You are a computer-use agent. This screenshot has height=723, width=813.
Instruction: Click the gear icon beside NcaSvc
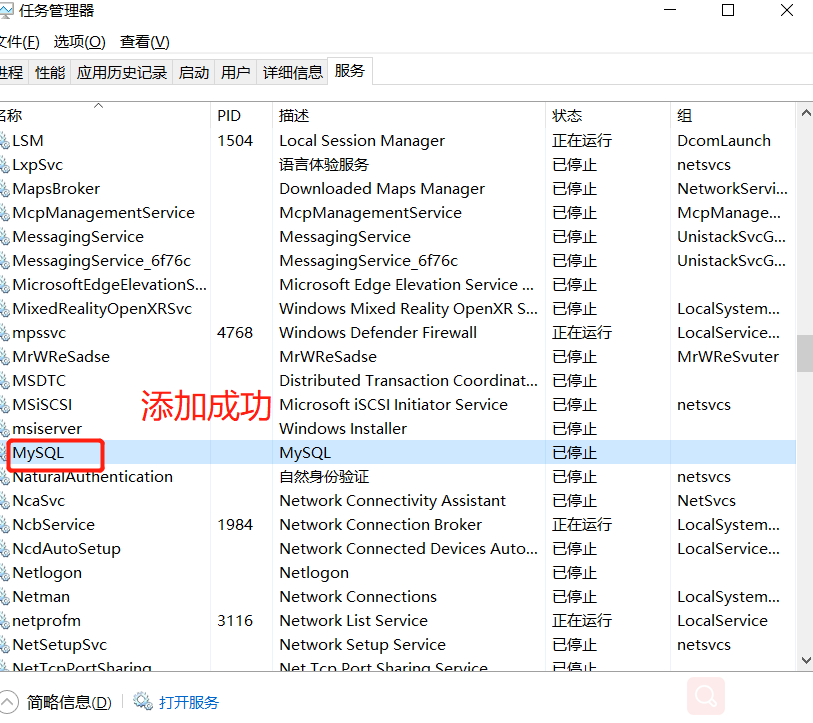point(5,501)
